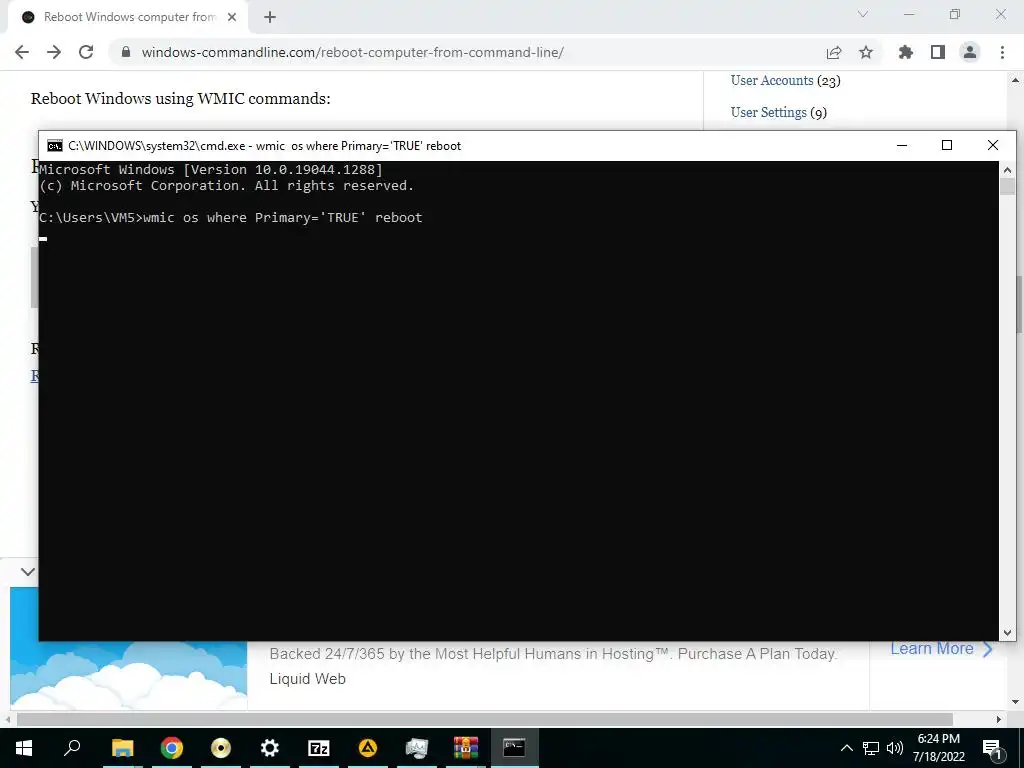Open Chrome tab search chevron
This screenshot has width=1024, height=768.
863,14
